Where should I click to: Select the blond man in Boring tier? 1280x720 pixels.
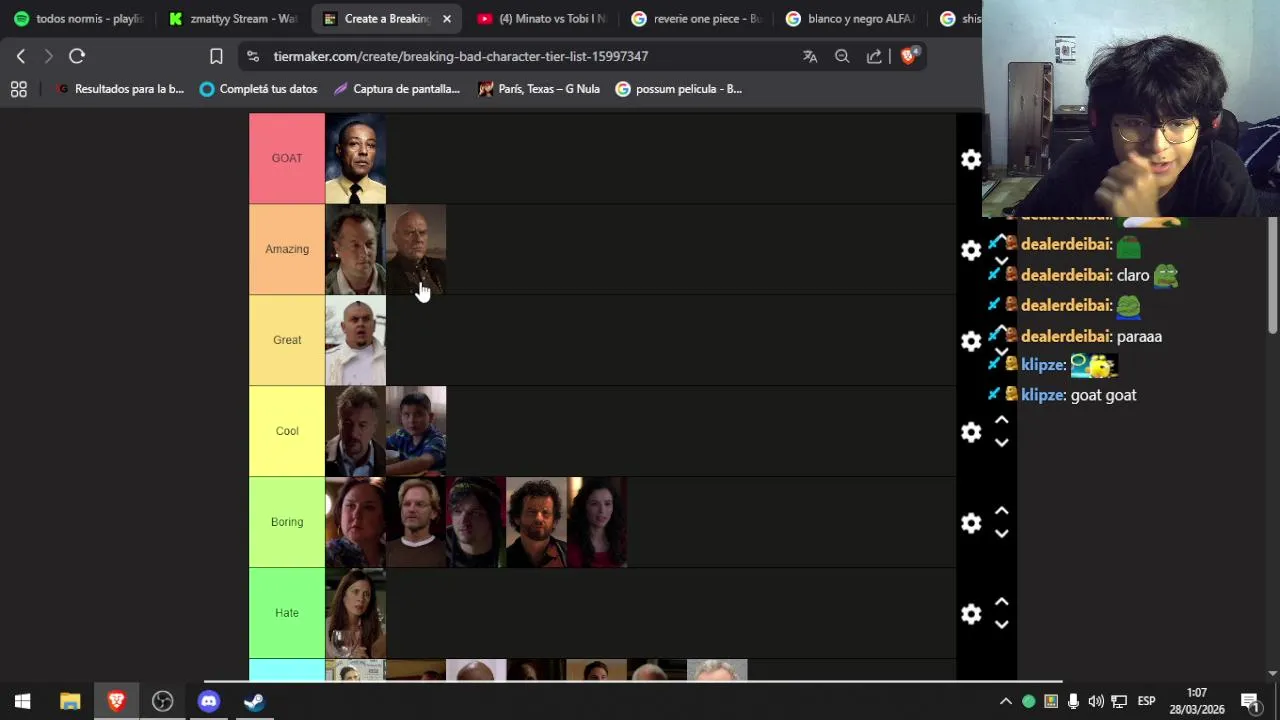(x=416, y=522)
